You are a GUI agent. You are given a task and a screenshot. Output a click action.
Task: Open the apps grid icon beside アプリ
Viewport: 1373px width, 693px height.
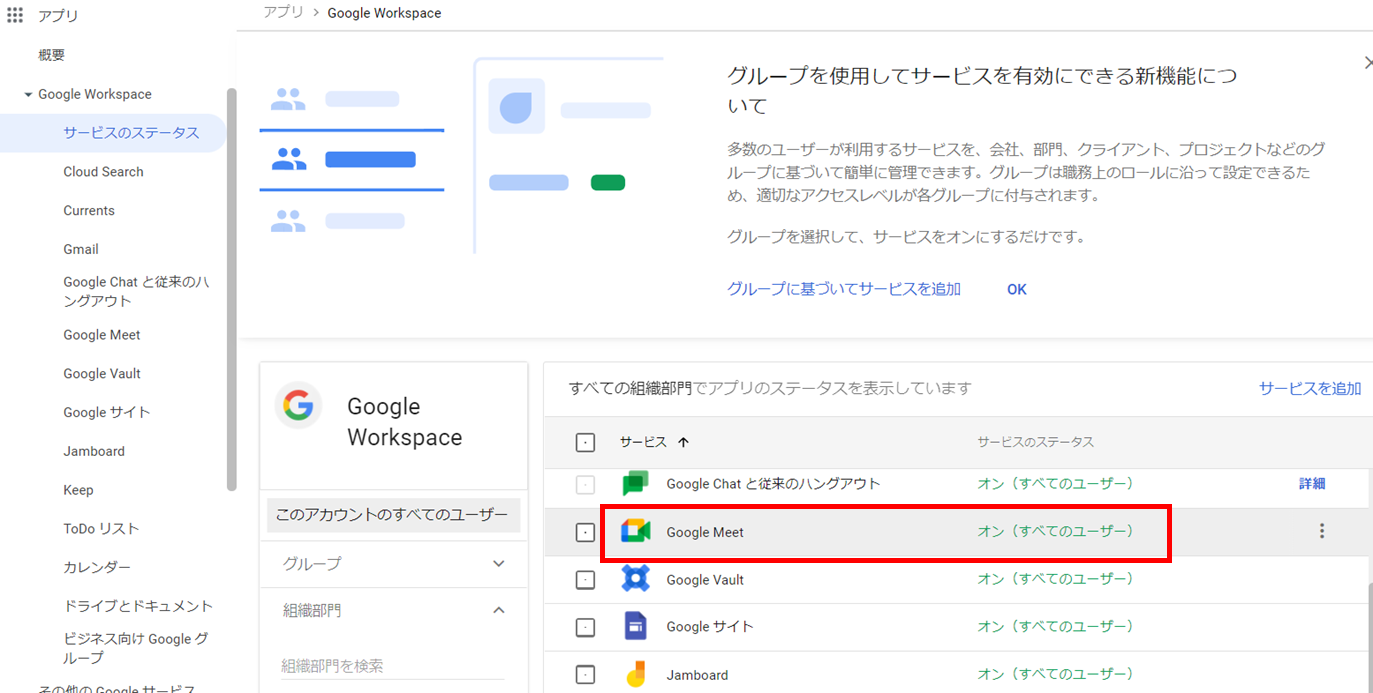click(14, 15)
